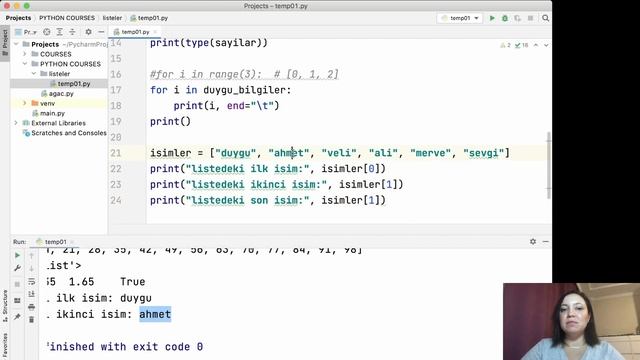
Task: Pin the Run tab with pin icon
Action: 17,316
